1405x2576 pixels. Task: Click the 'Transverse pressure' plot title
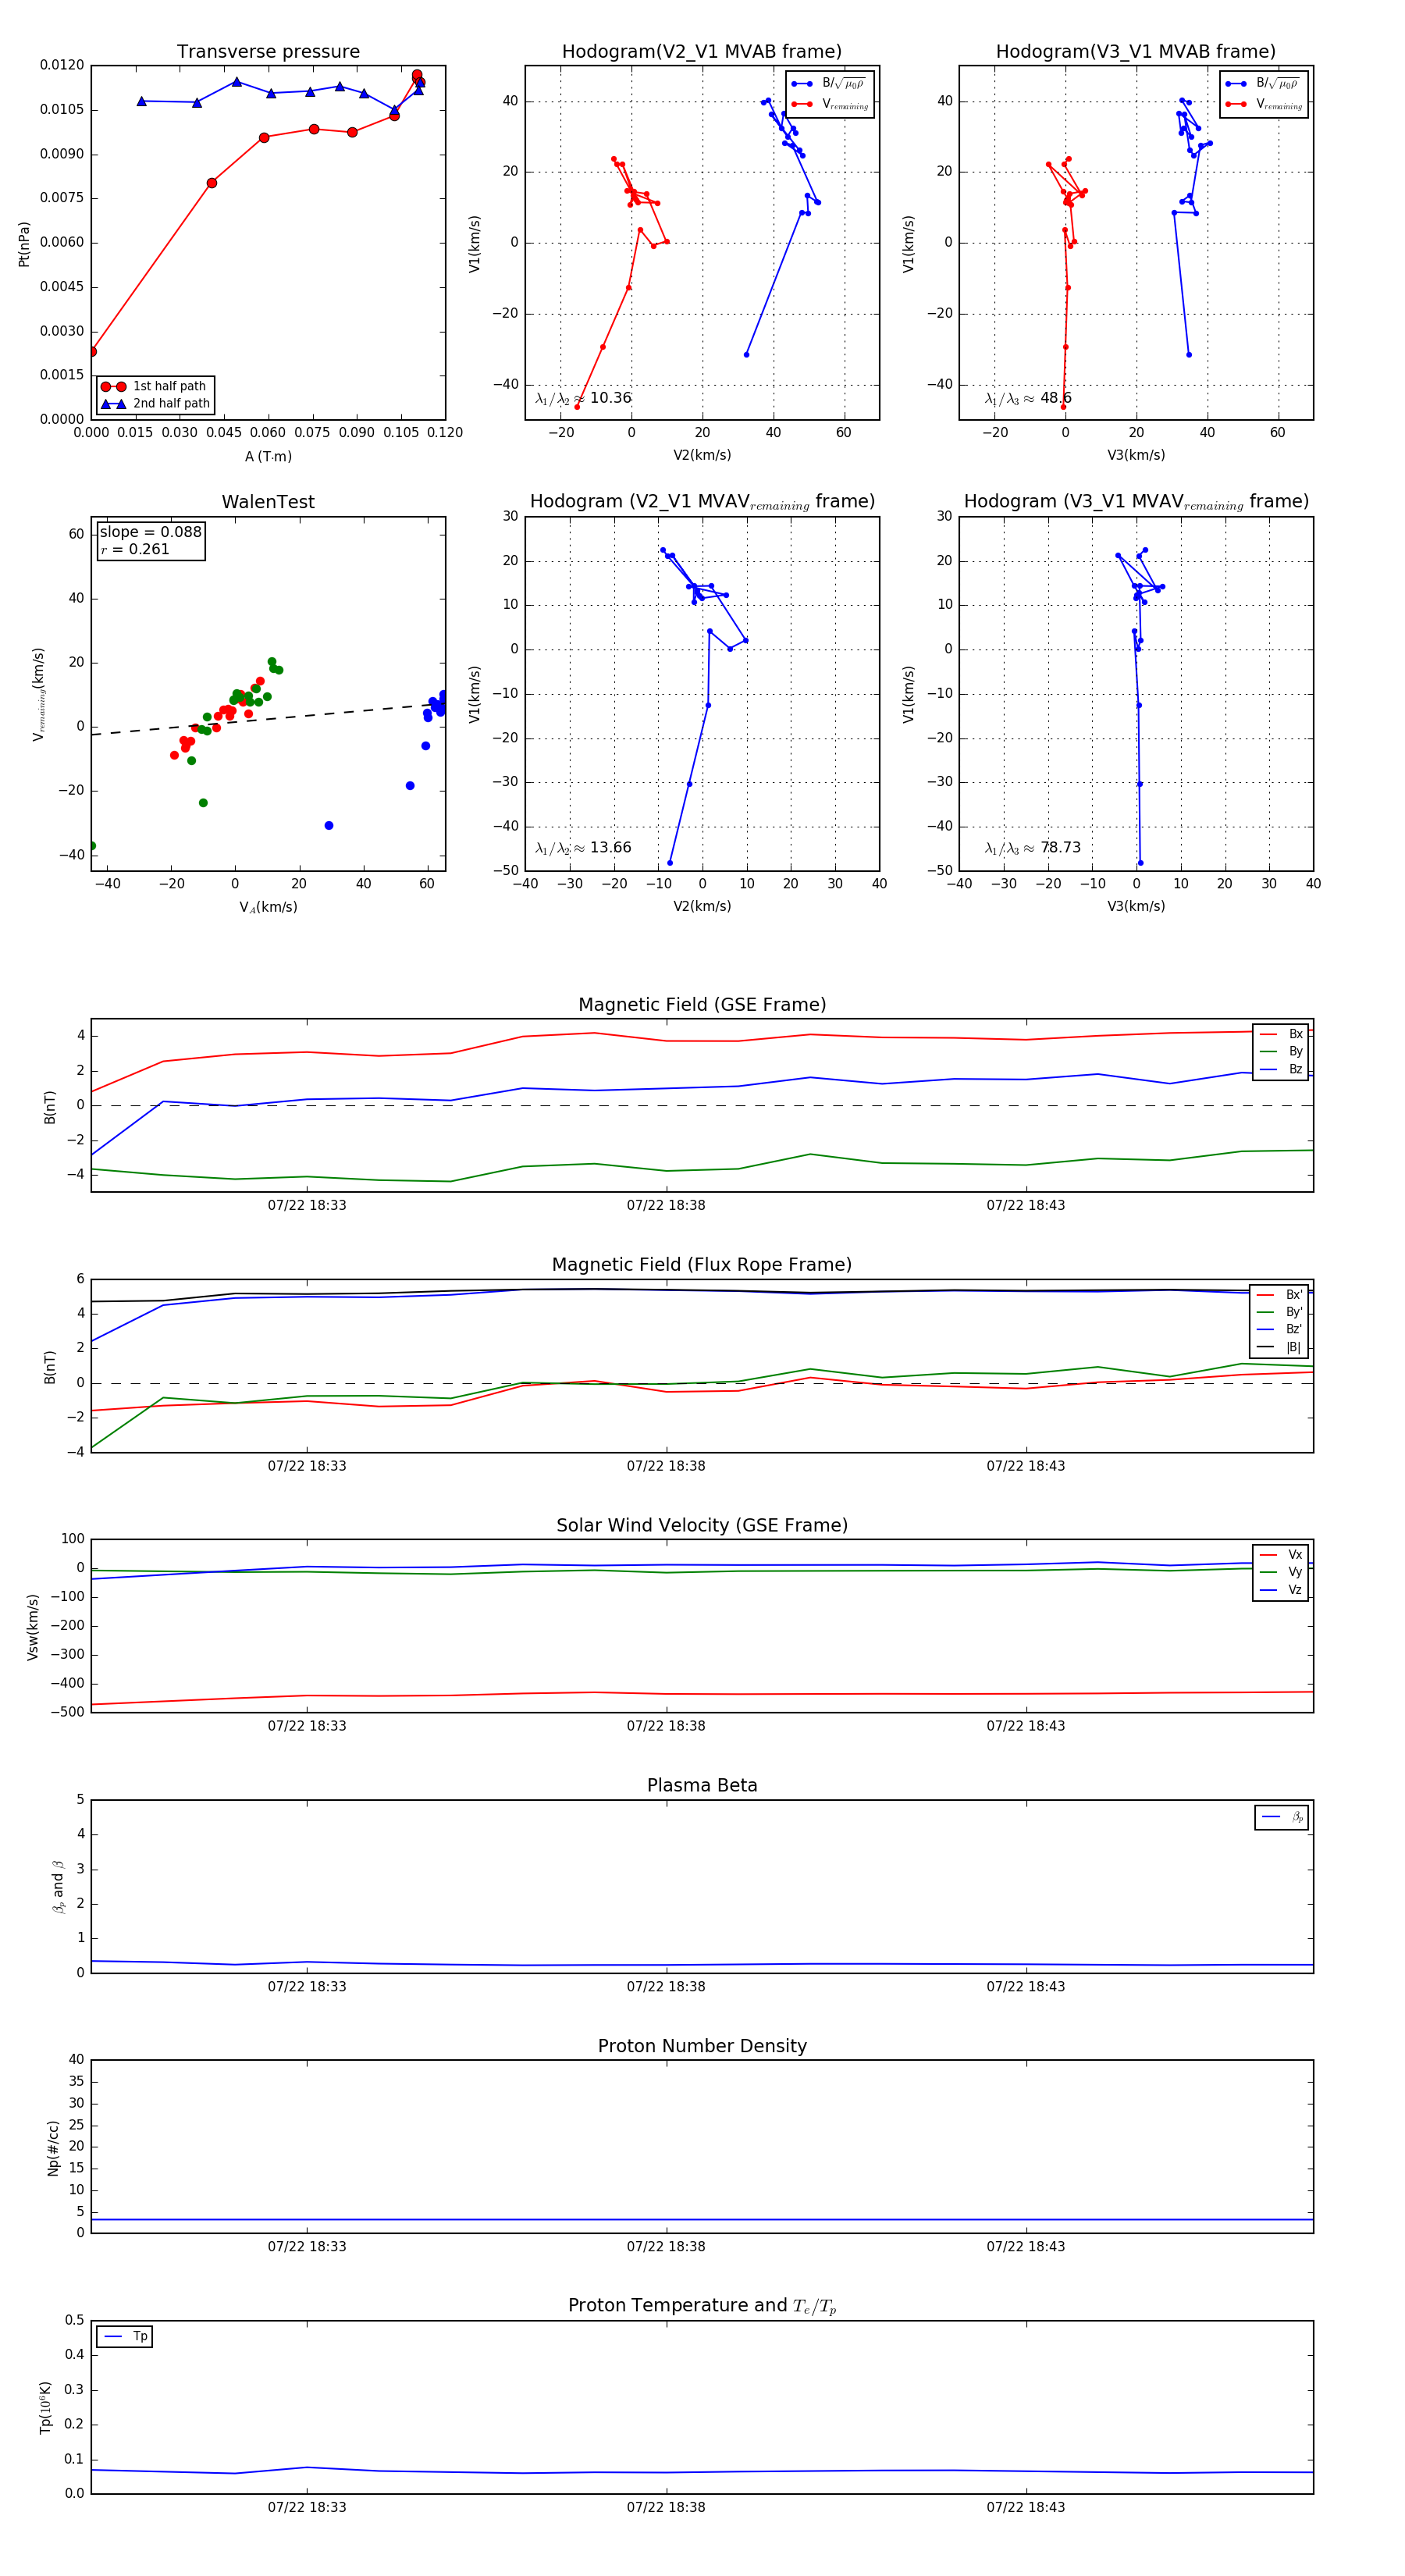pyautogui.click(x=268, y=52)
